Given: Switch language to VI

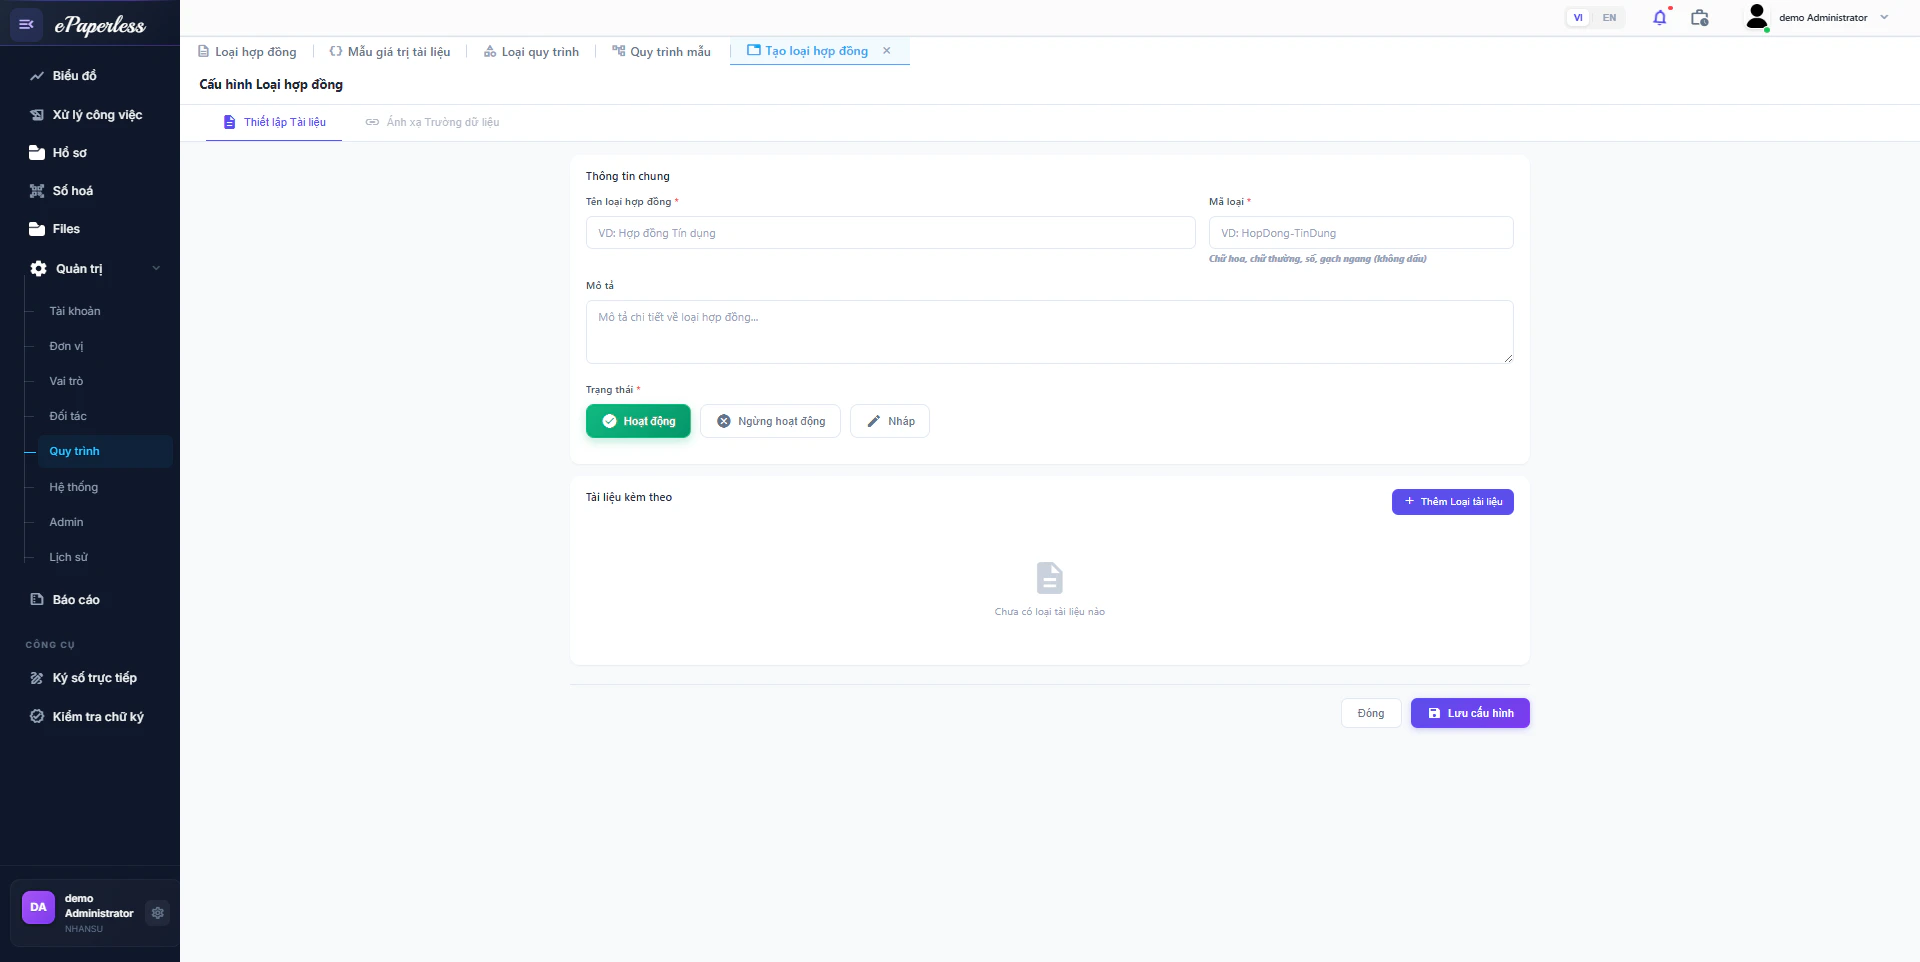Looking at the screenshot, I should click(1578, 18).
